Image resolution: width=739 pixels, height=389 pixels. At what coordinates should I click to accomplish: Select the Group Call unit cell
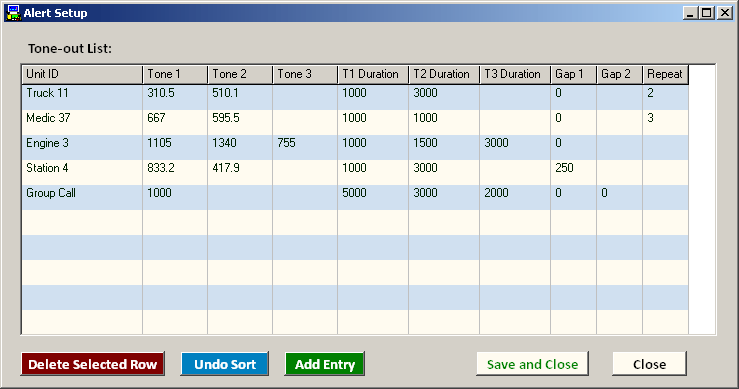[x=82, y=197]
